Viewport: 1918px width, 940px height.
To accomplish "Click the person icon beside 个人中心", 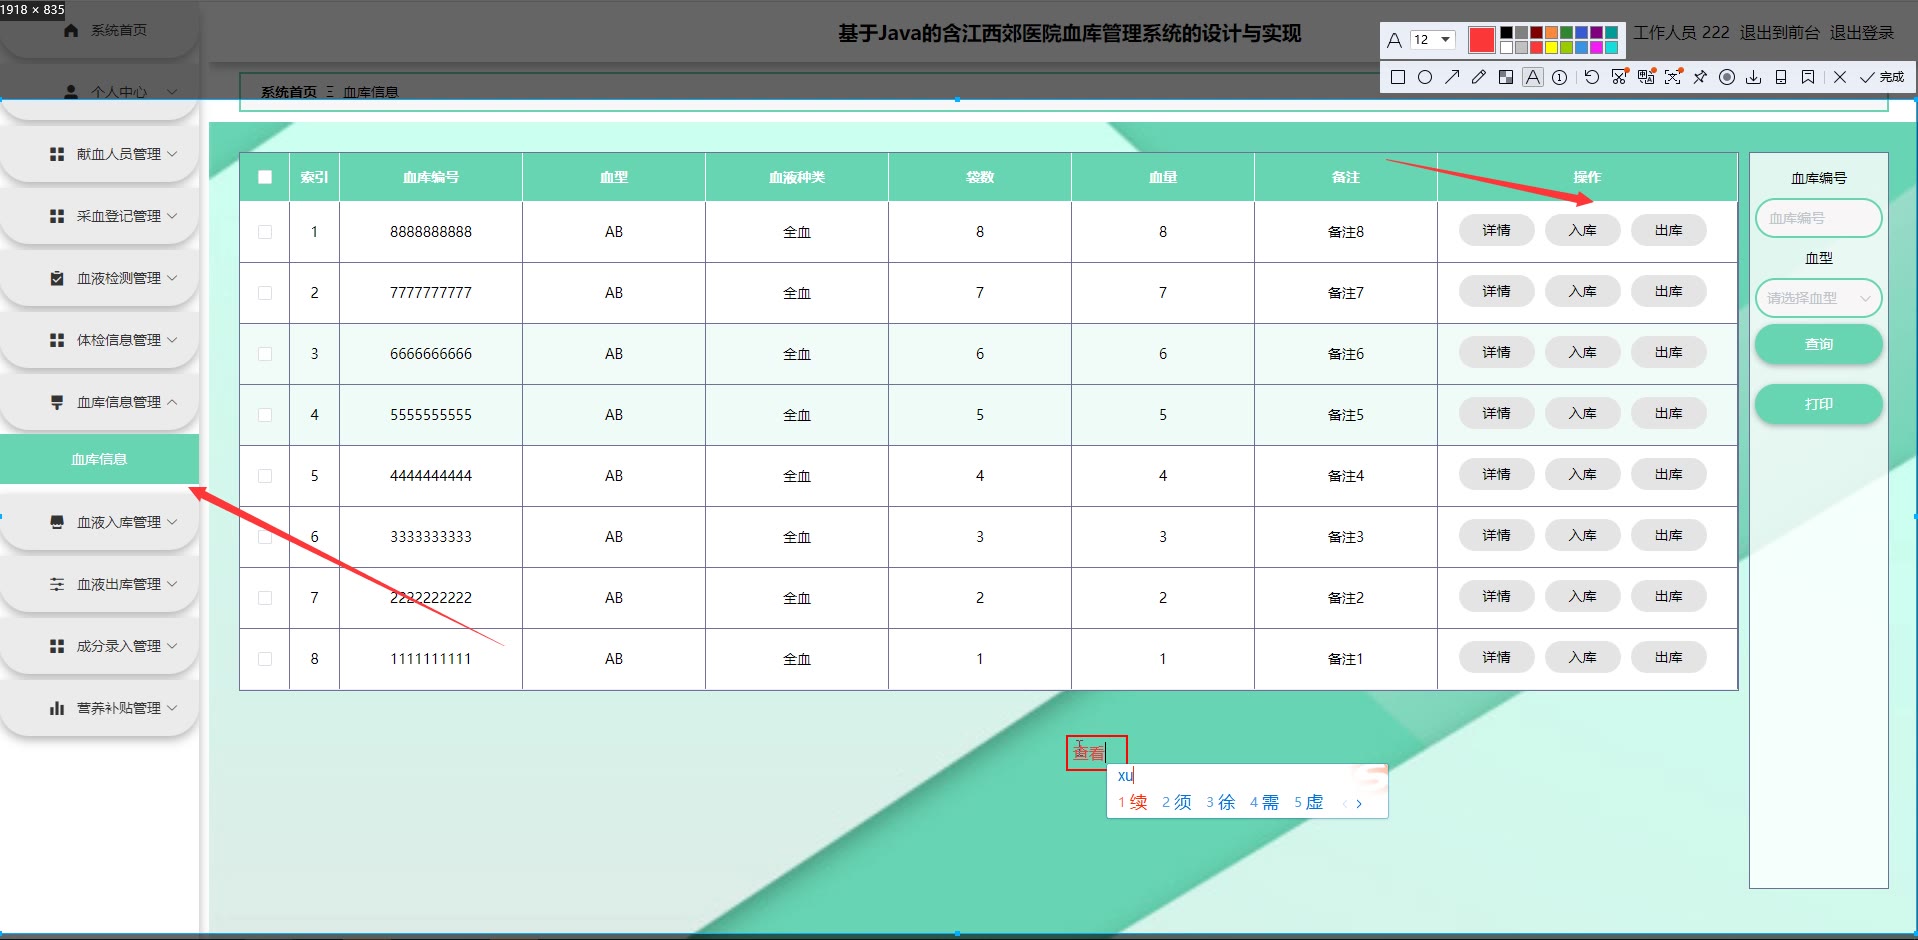I will click(71, 92).
